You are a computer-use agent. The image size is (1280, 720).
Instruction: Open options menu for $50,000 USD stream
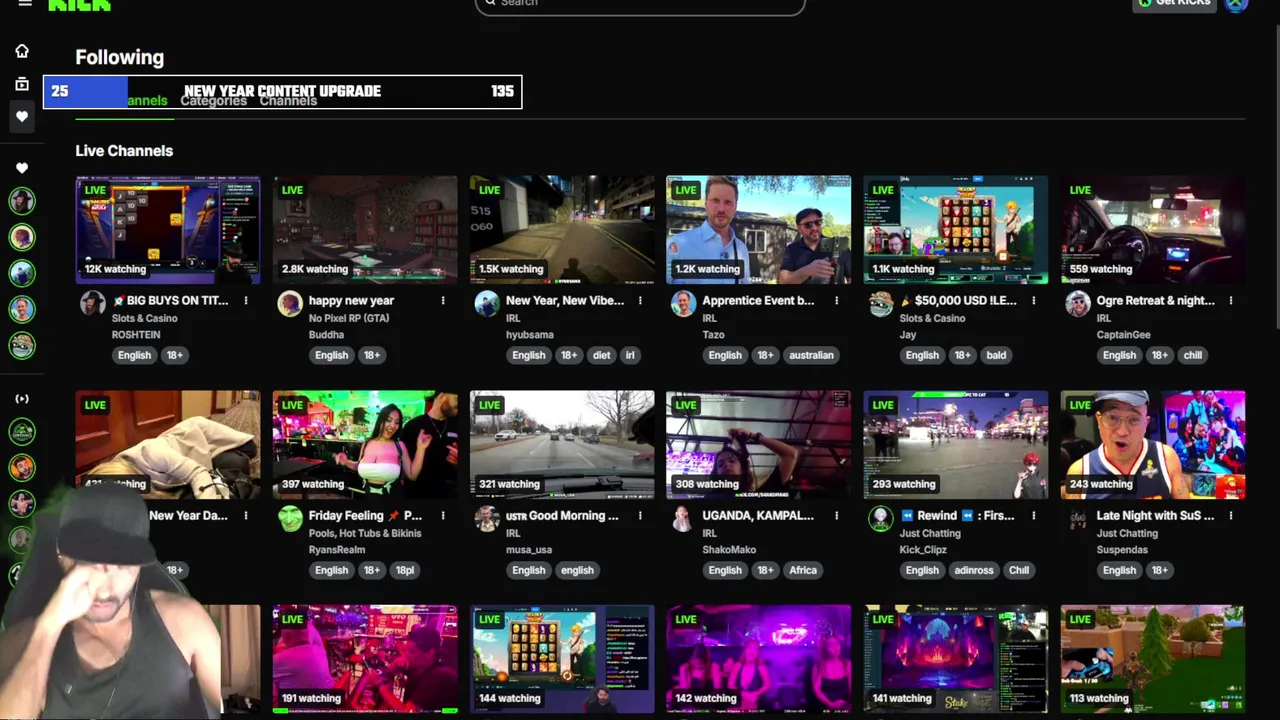[x=1034, y=300]
